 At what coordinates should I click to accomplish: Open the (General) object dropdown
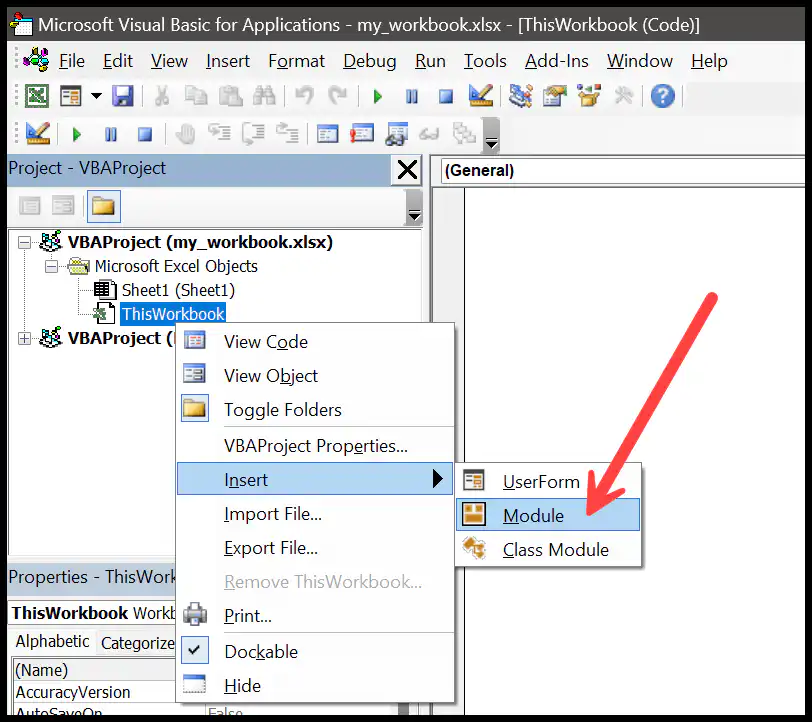pyautogui.click(x=622, y=170)
